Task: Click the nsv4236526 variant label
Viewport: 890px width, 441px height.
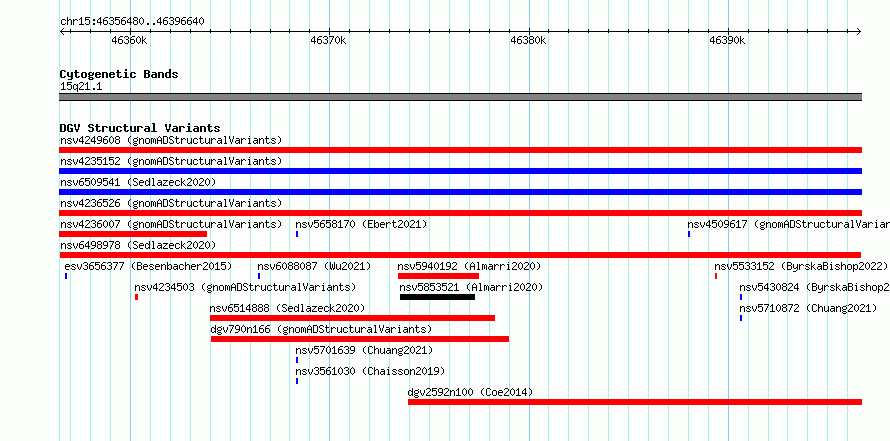Action: pos(171,203)
